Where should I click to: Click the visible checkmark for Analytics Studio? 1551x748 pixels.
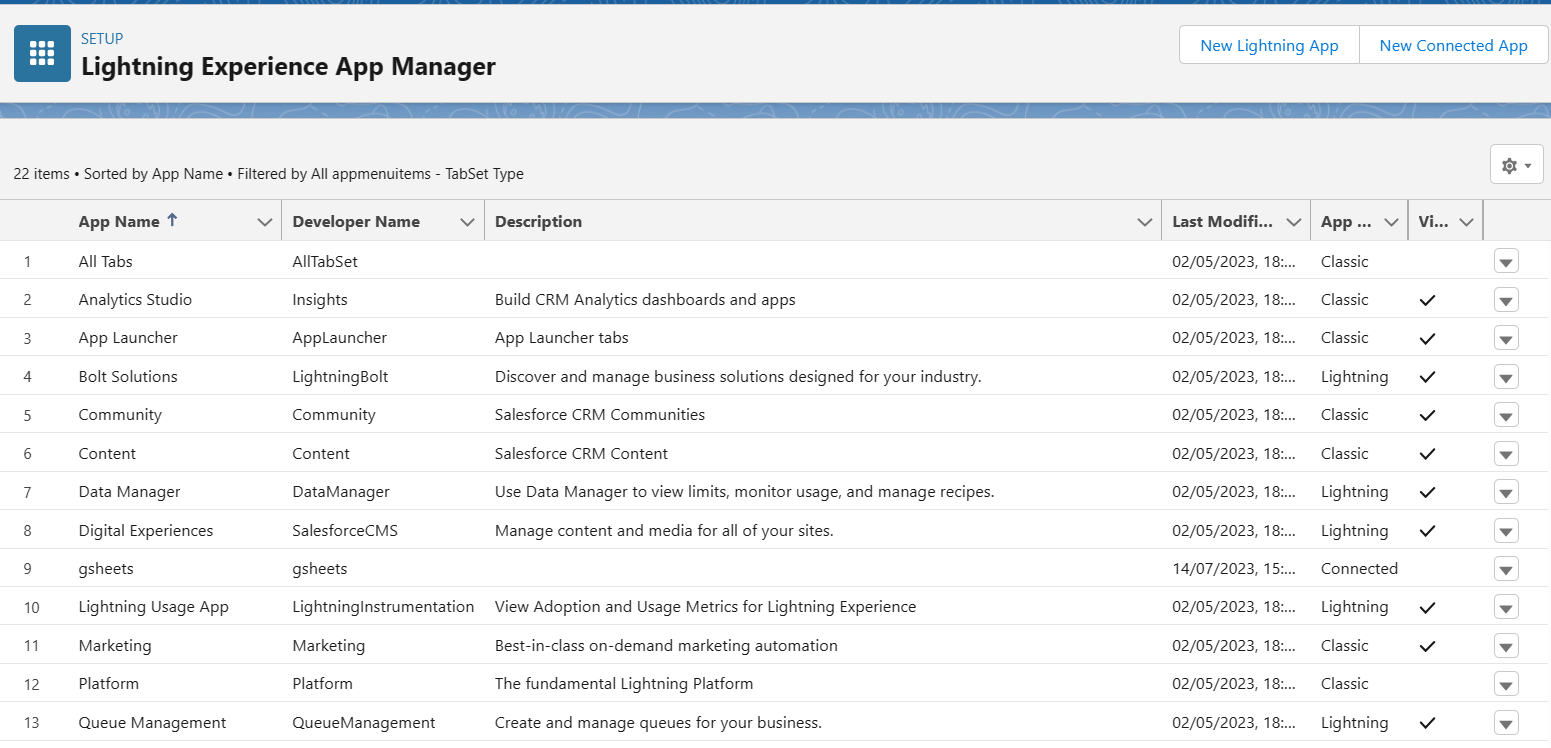pos(1428,300)
